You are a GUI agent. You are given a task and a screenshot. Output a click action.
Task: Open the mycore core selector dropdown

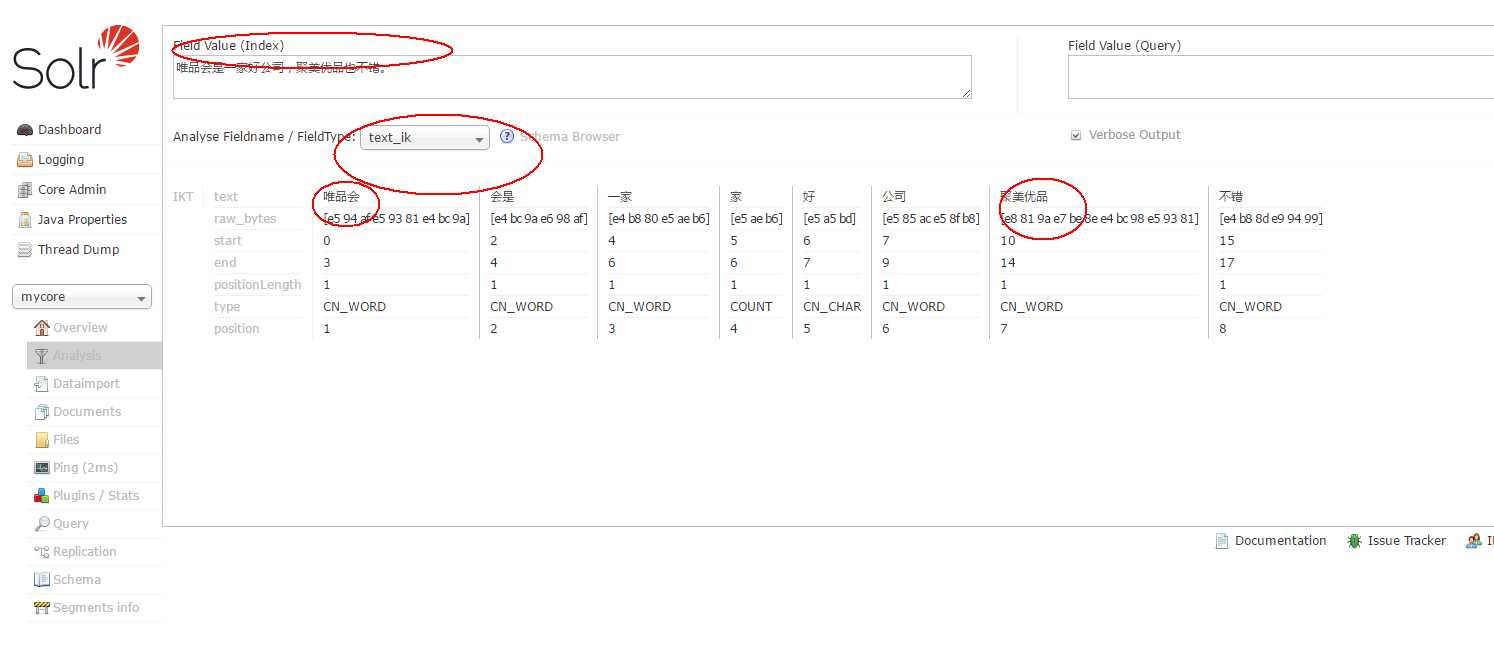coord(82,297)
